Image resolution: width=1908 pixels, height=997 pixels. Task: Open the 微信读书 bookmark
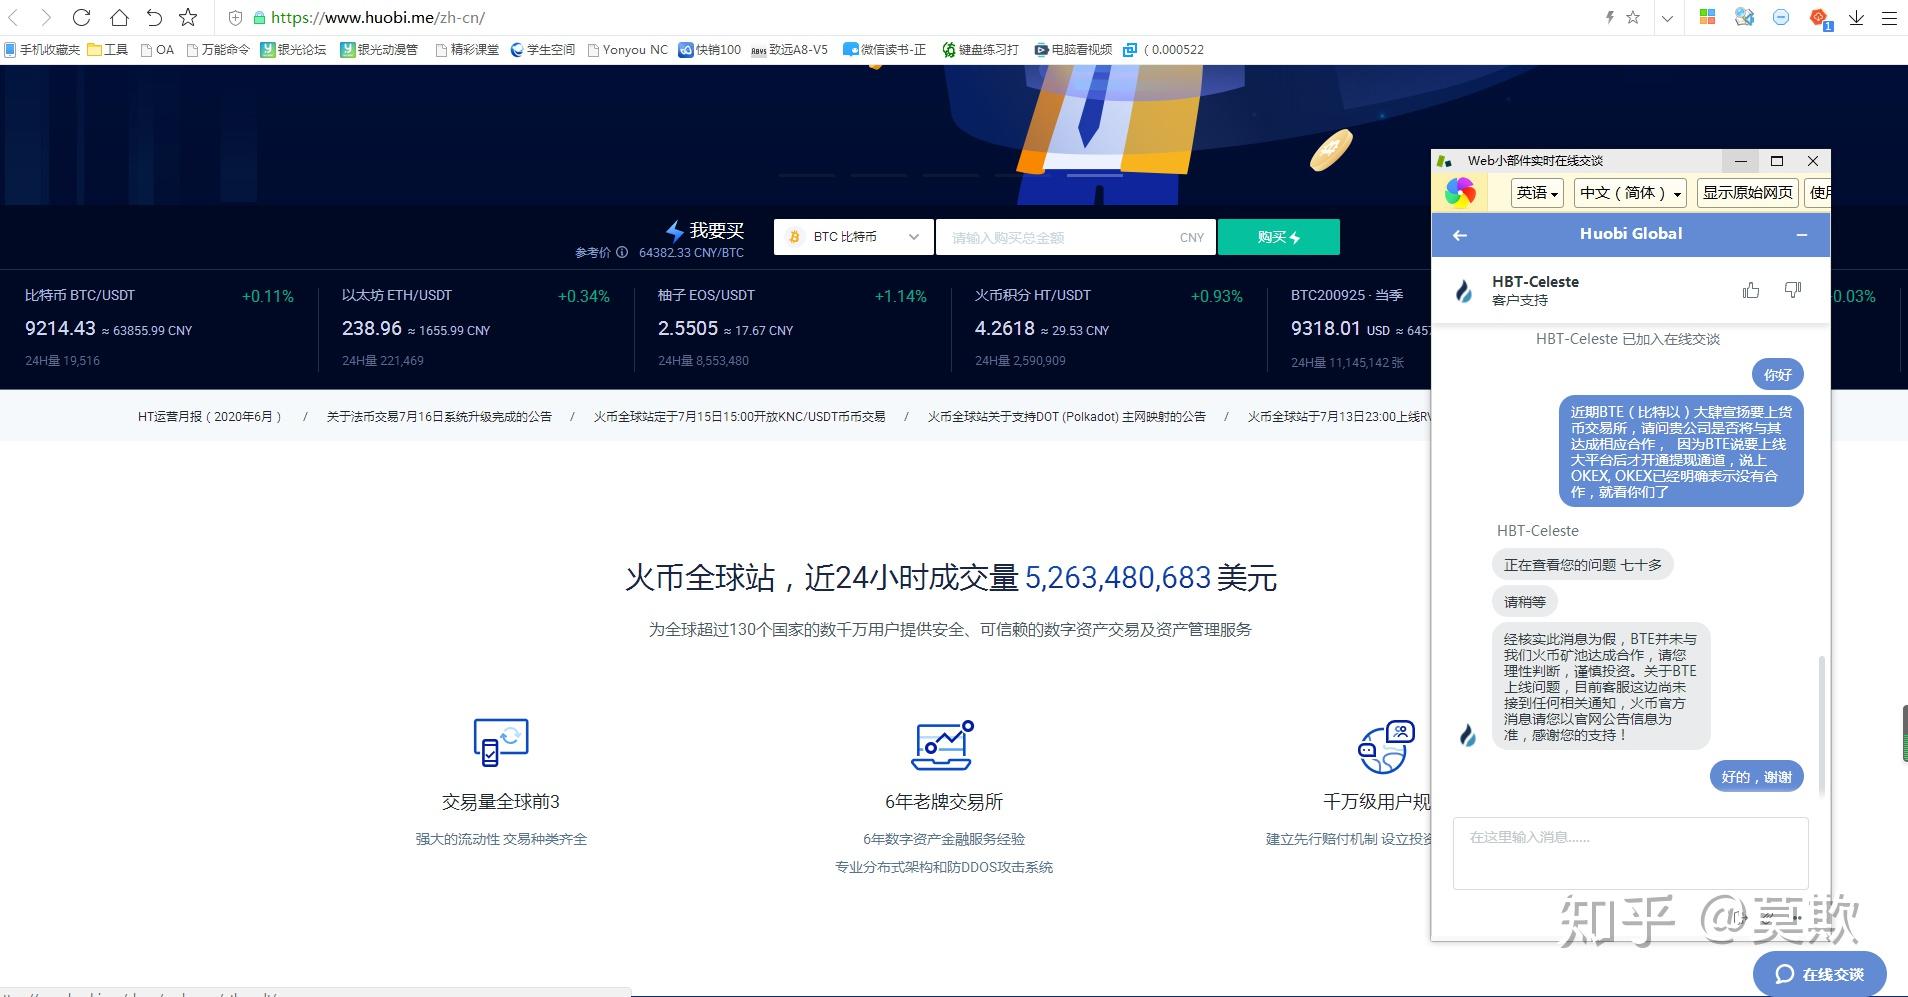pos(885,49)
